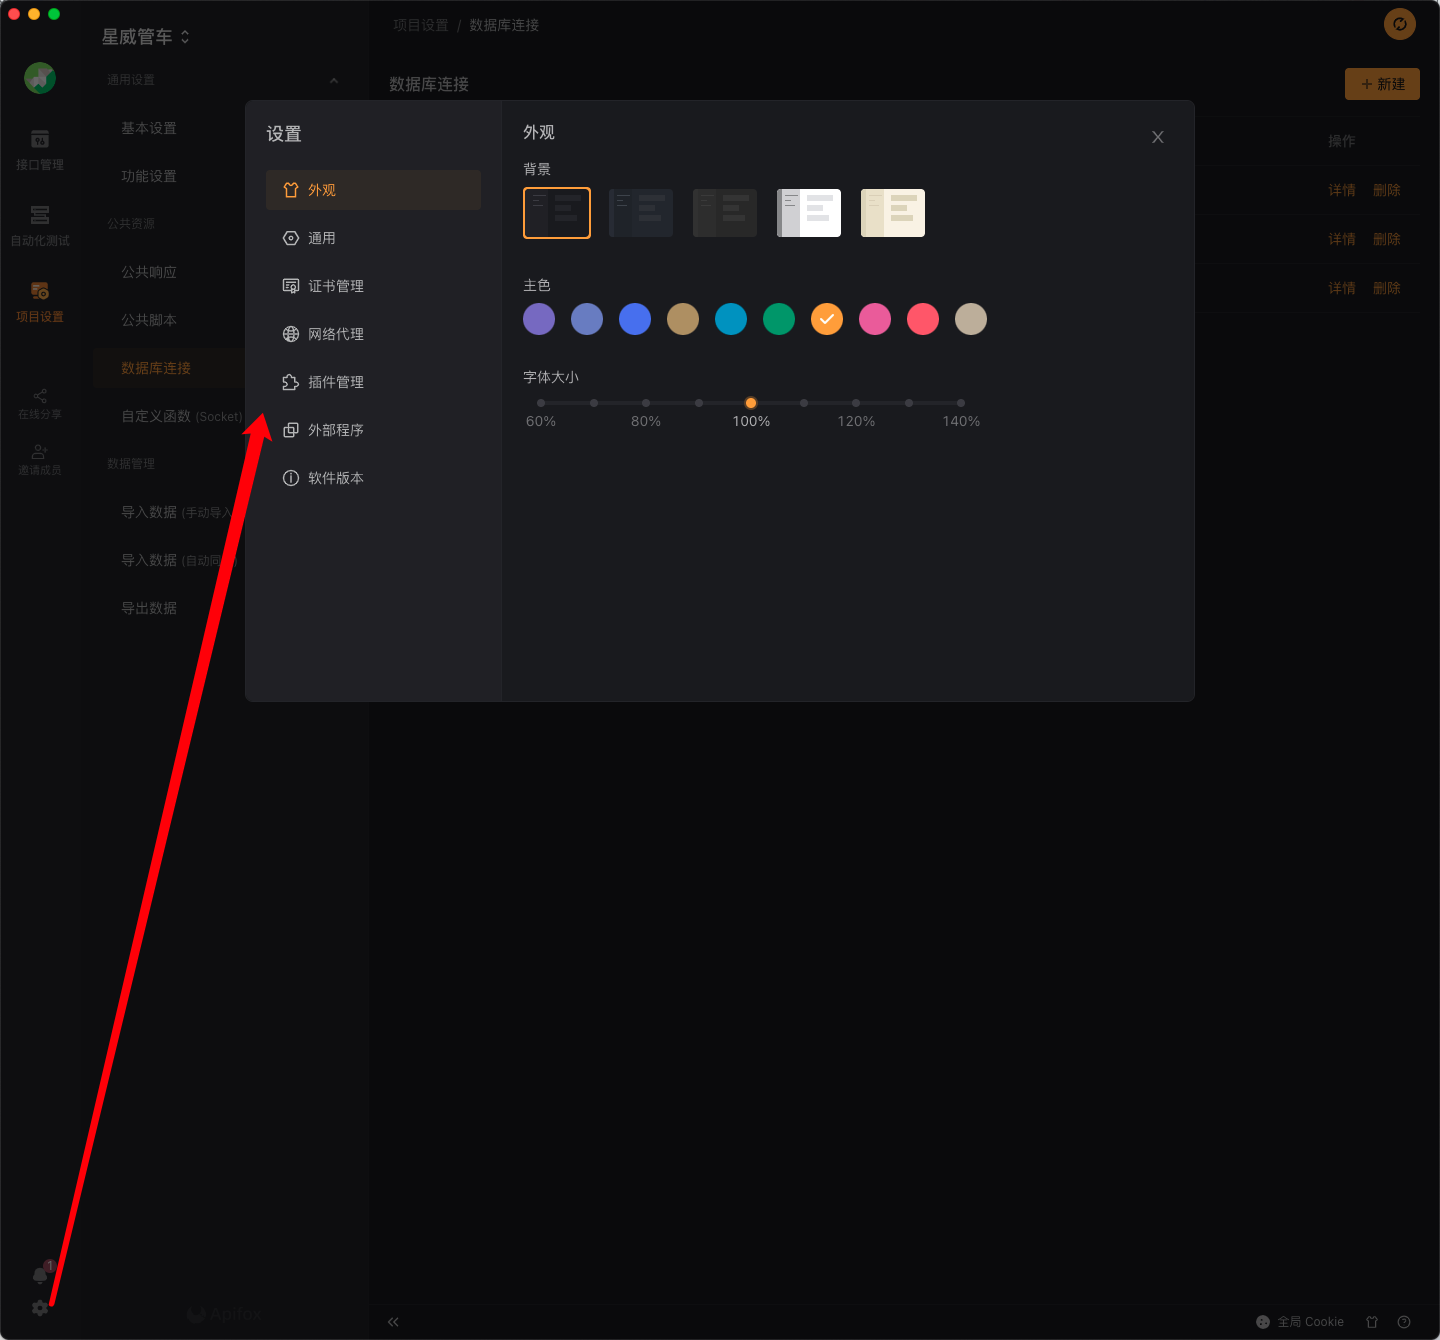Expand the 星威管车 project switcher

tap(146, 37)
